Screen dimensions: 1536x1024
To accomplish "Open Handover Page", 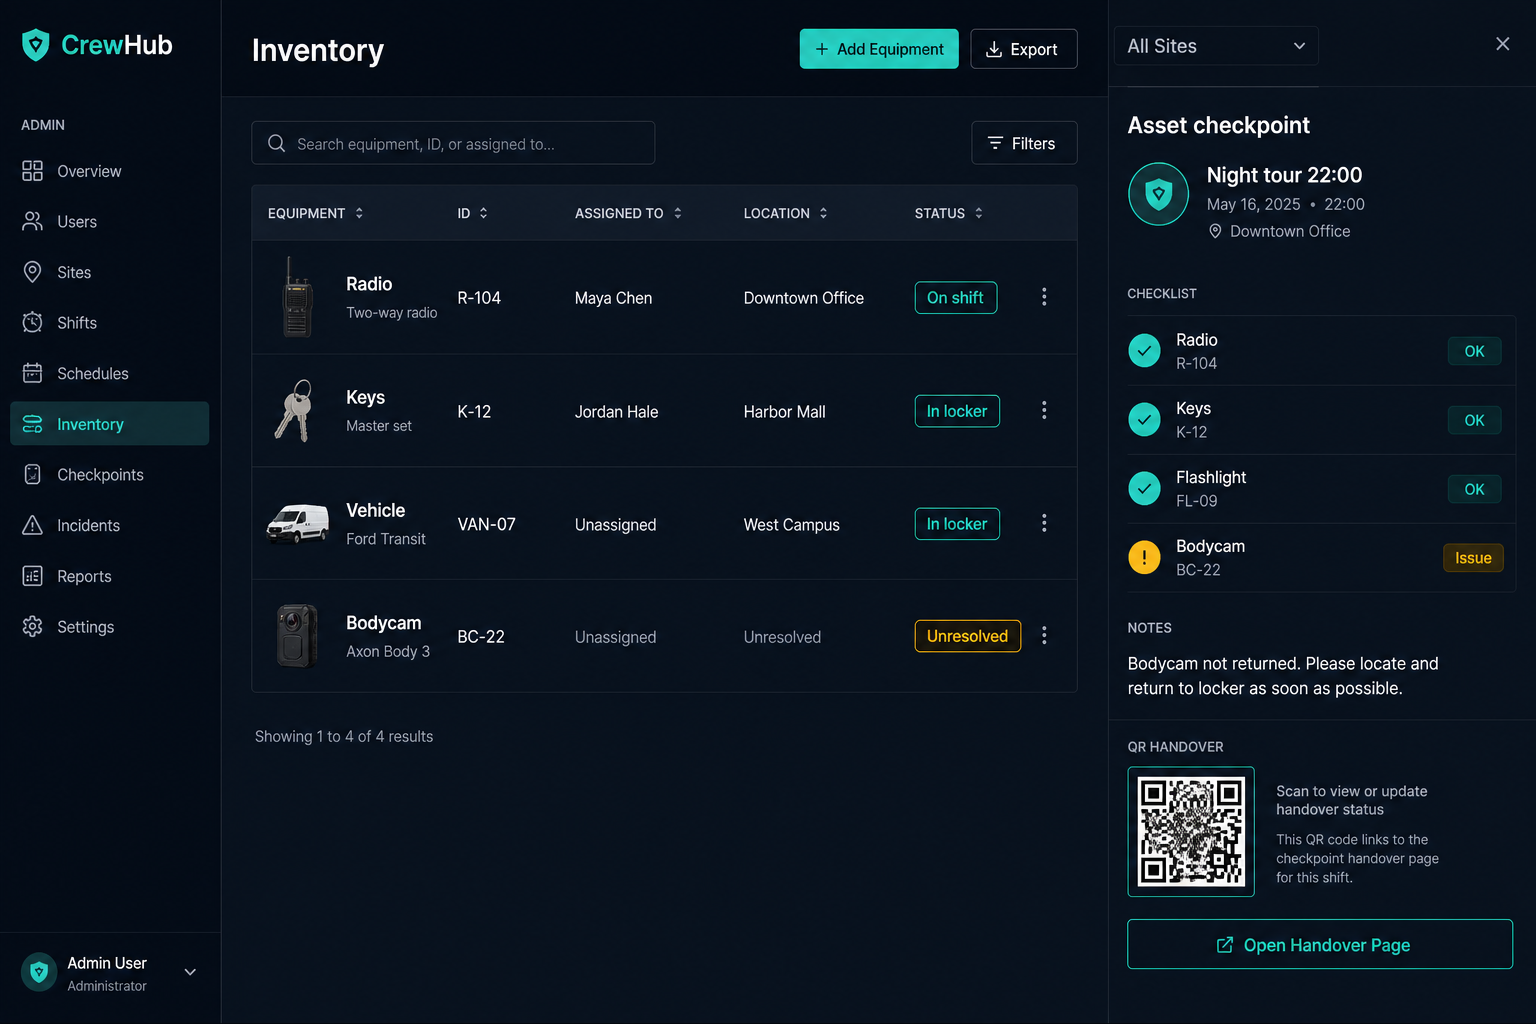I will pyautogui.click(x=1320, y=945).
